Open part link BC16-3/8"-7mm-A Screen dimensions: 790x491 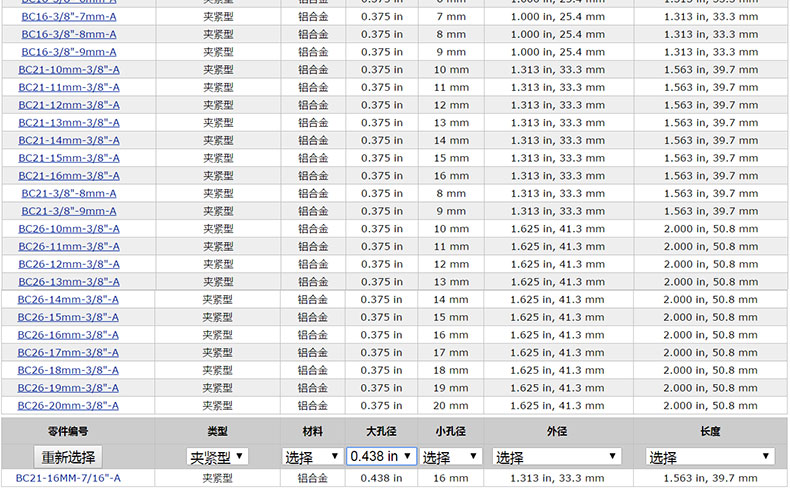(68, 17)
